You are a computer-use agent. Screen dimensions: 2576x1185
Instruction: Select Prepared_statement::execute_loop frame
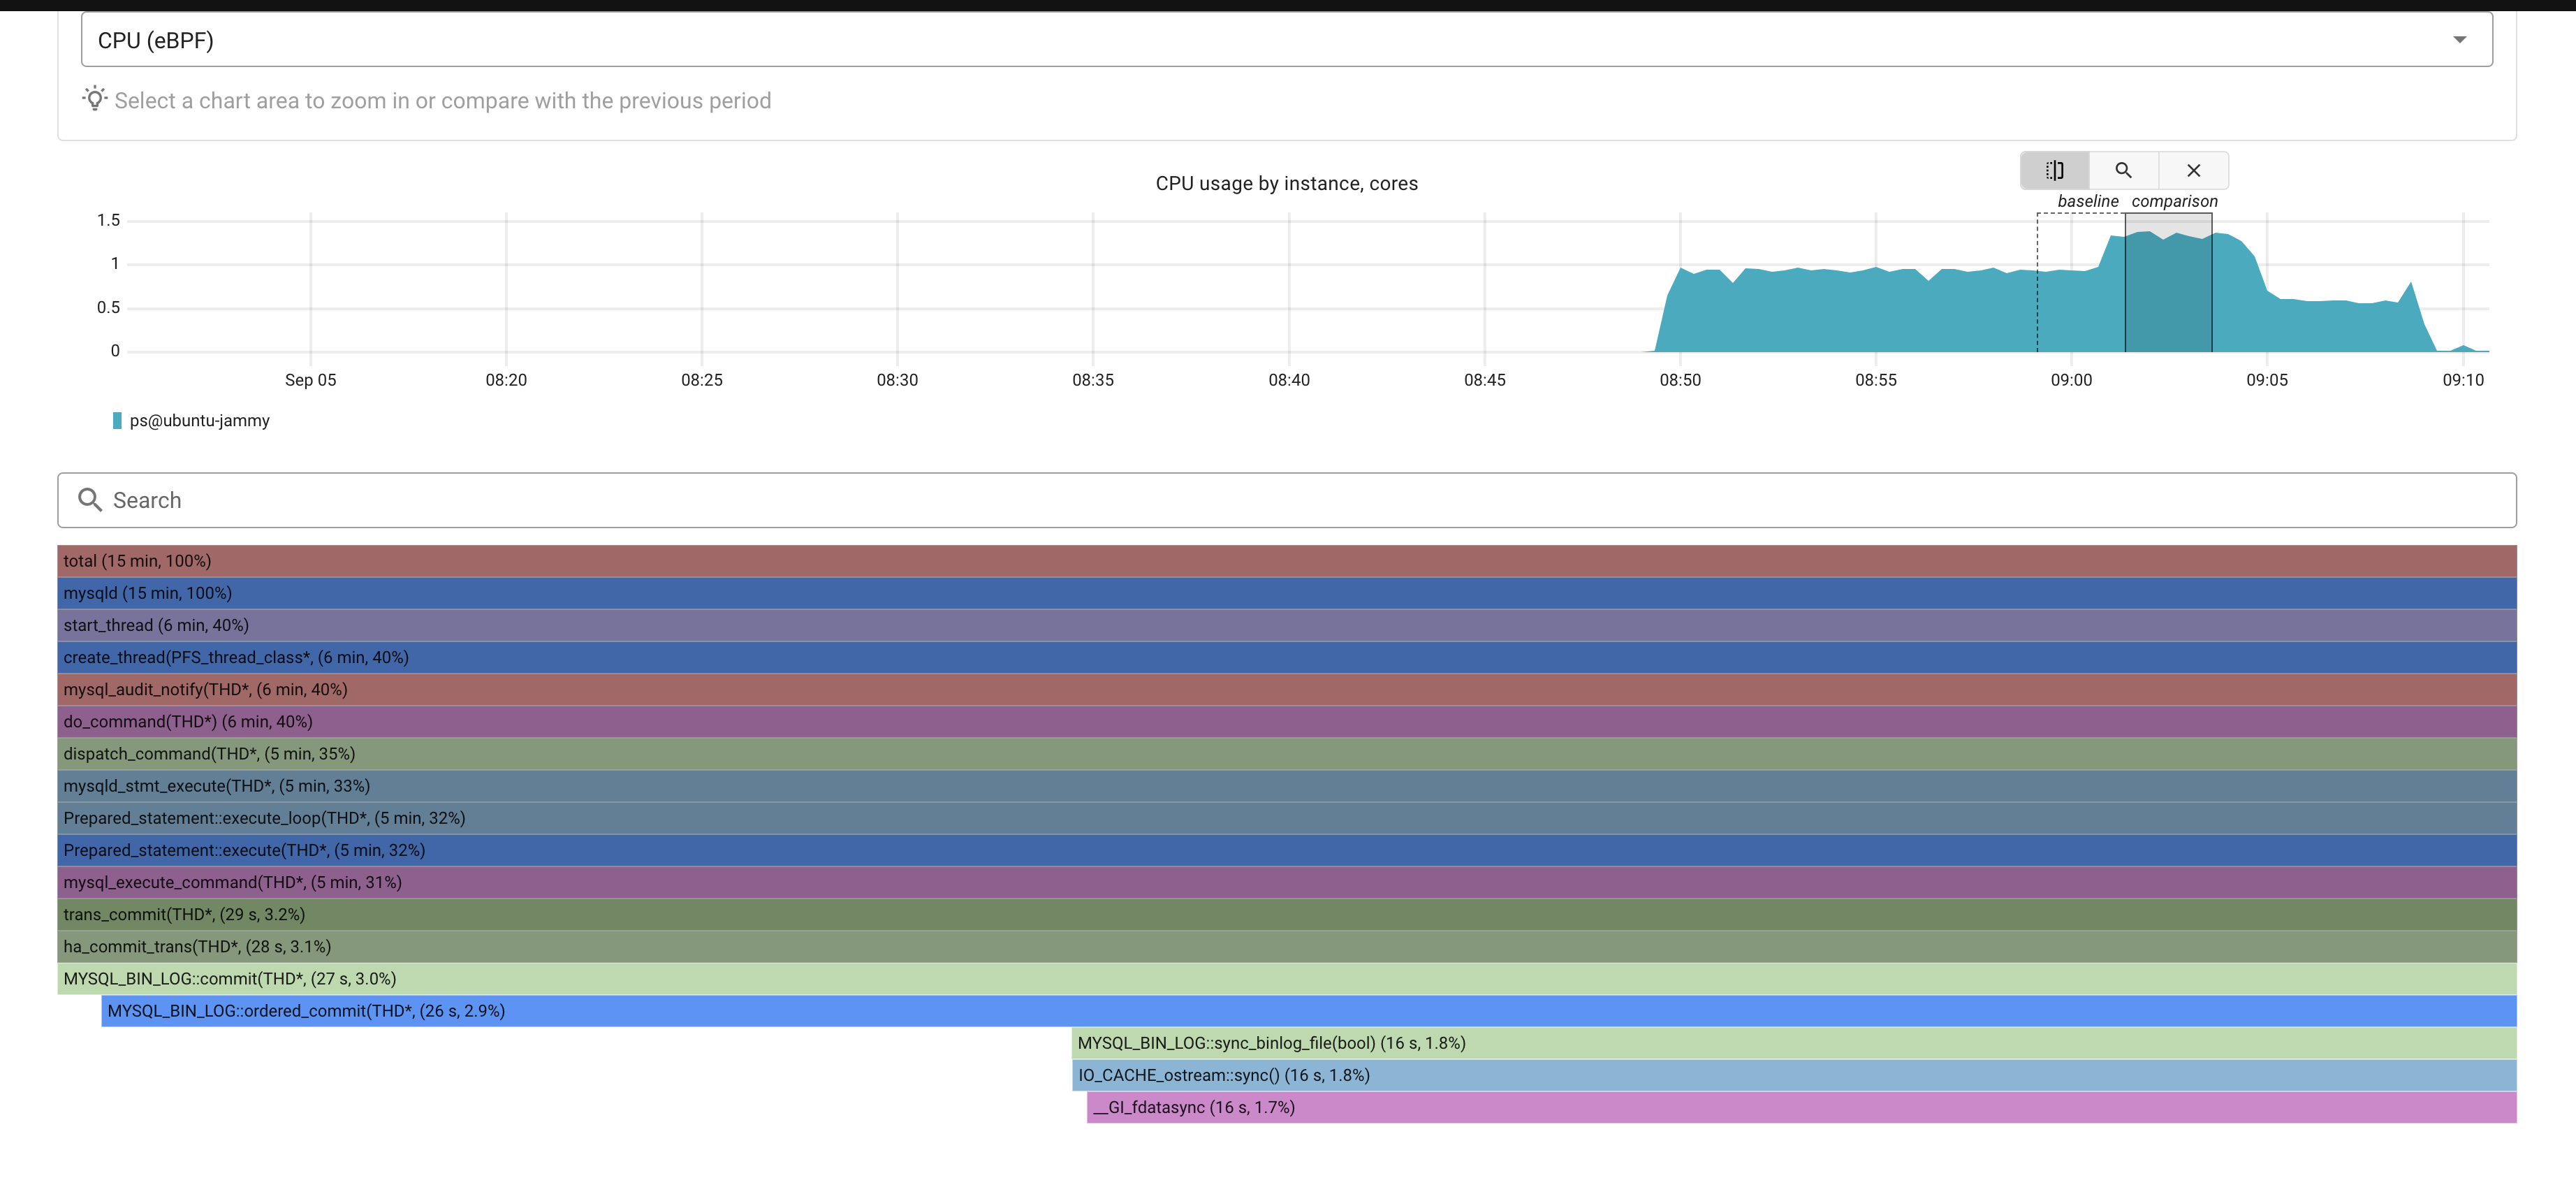1286,818
